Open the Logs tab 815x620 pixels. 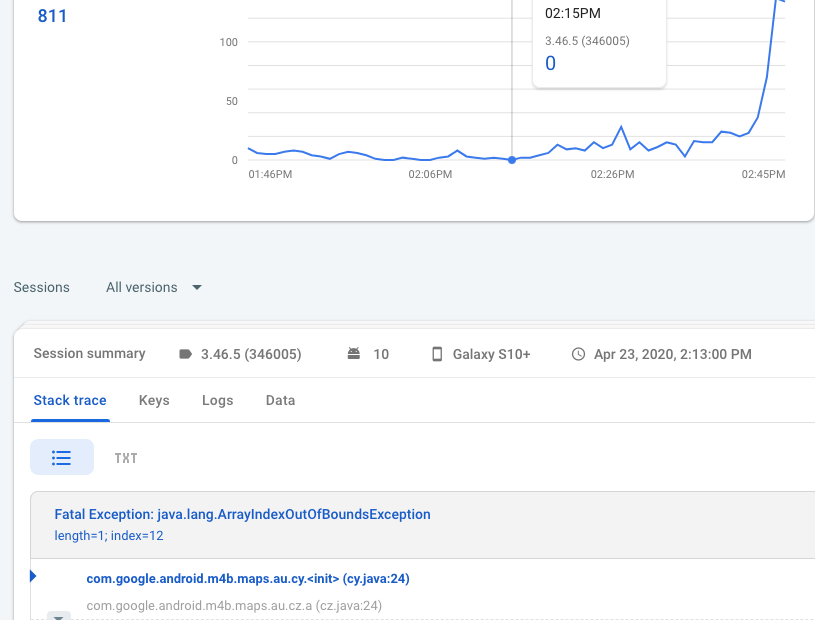pos(217,400)
